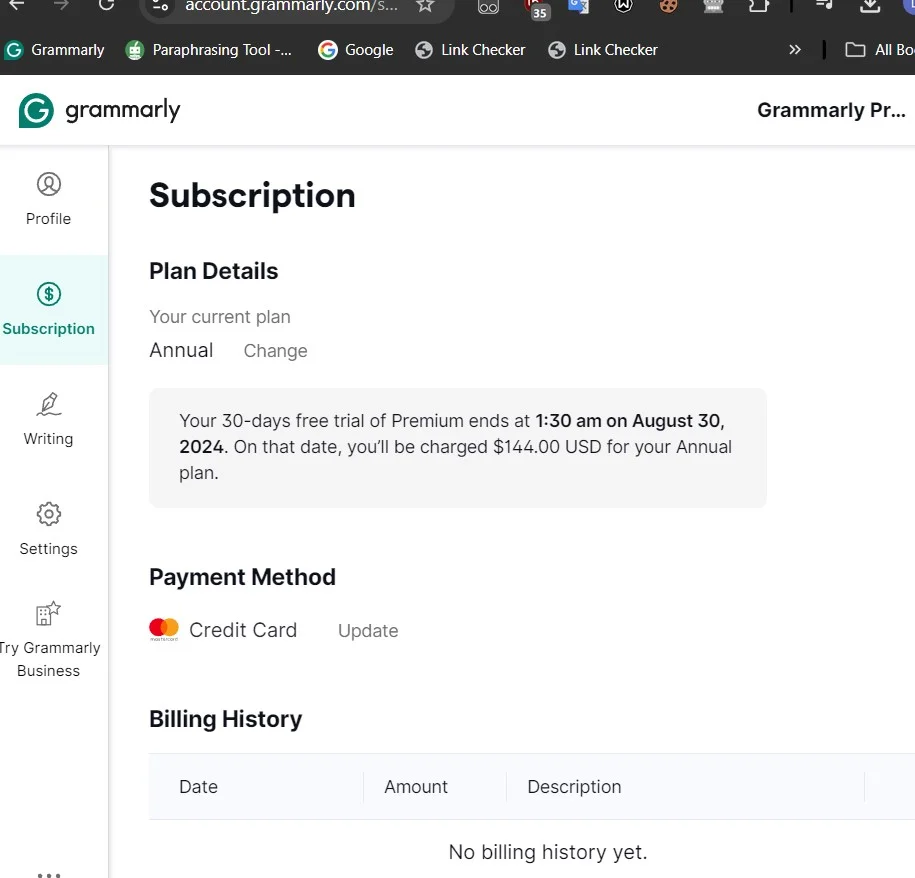Open the Google Translate extension icon
Image resolution: width=915 pixels, height=878 pixels.
[x=578, y=6]
